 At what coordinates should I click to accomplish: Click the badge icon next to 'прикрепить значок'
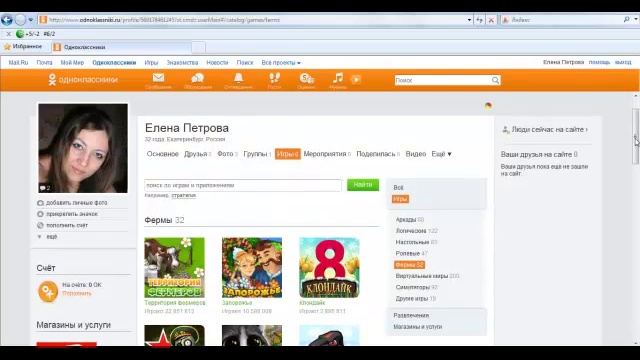40,214
